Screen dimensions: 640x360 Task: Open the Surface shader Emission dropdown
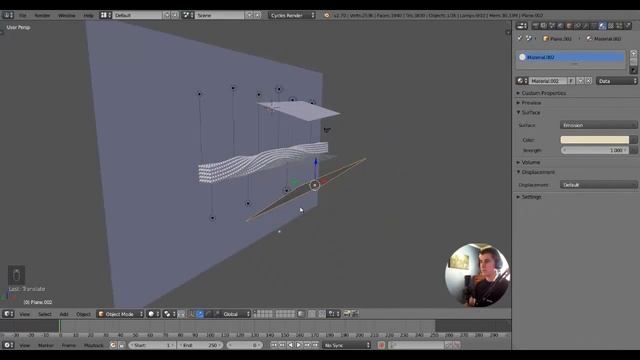click(598, 125)
